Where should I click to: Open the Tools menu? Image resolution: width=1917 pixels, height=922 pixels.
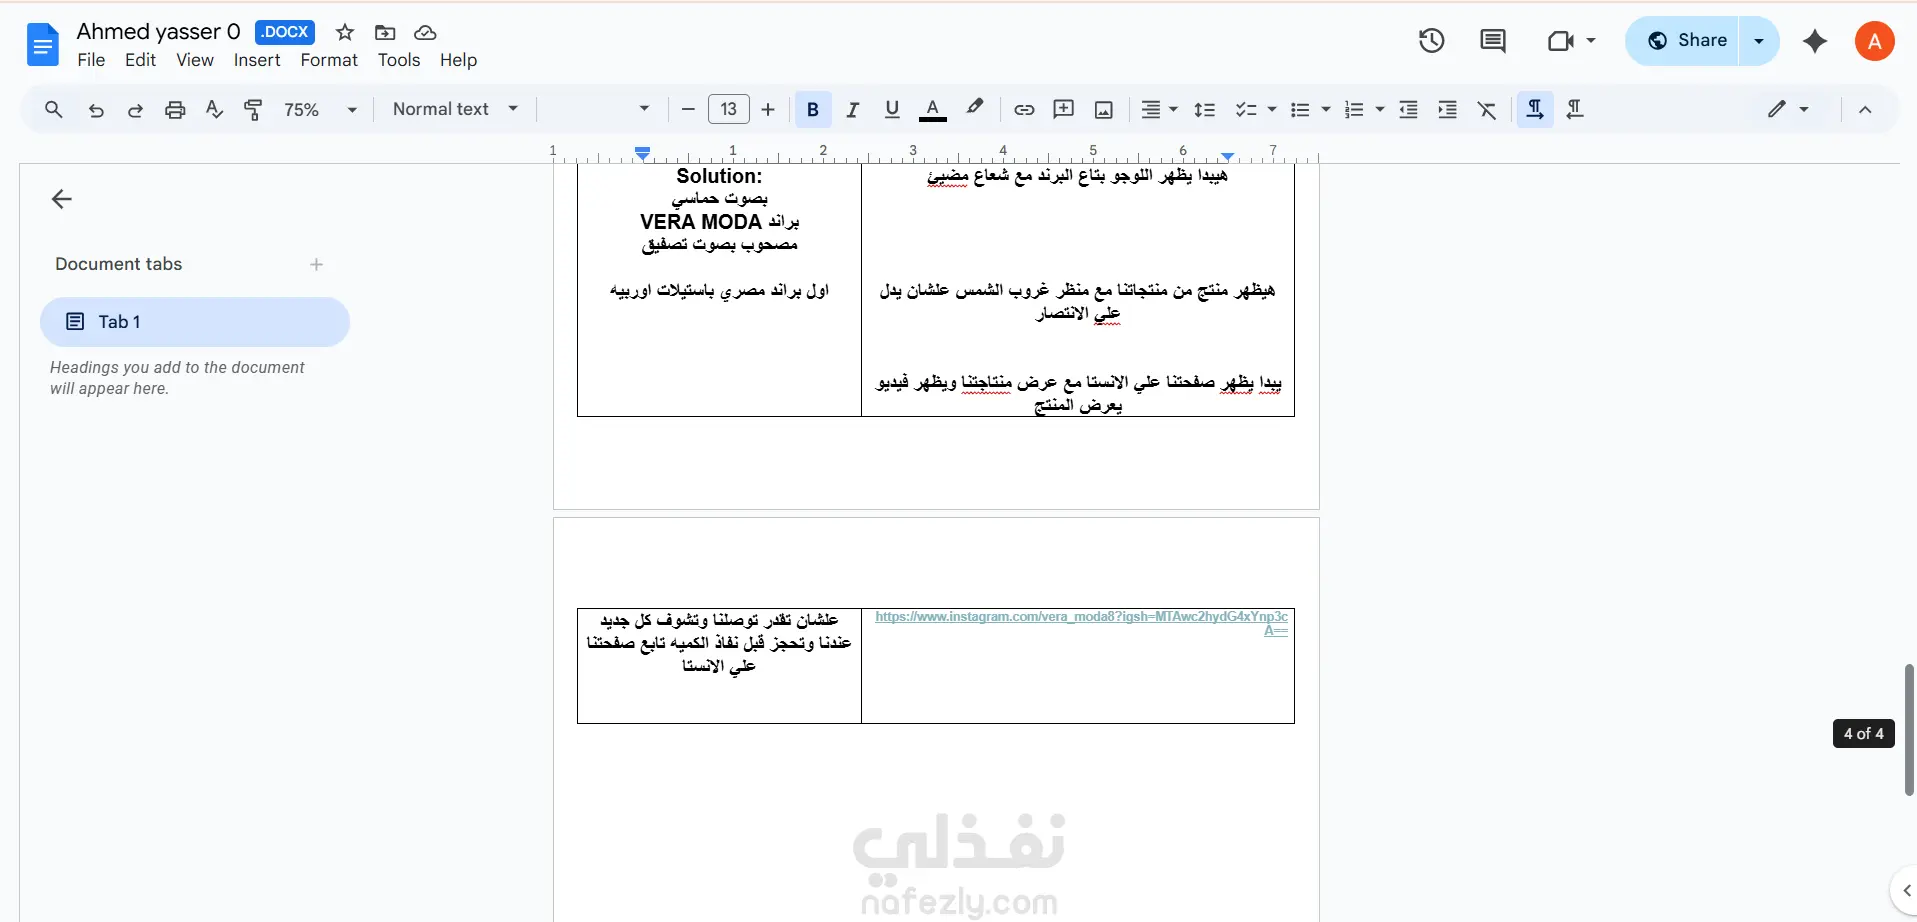click(399, 60)
